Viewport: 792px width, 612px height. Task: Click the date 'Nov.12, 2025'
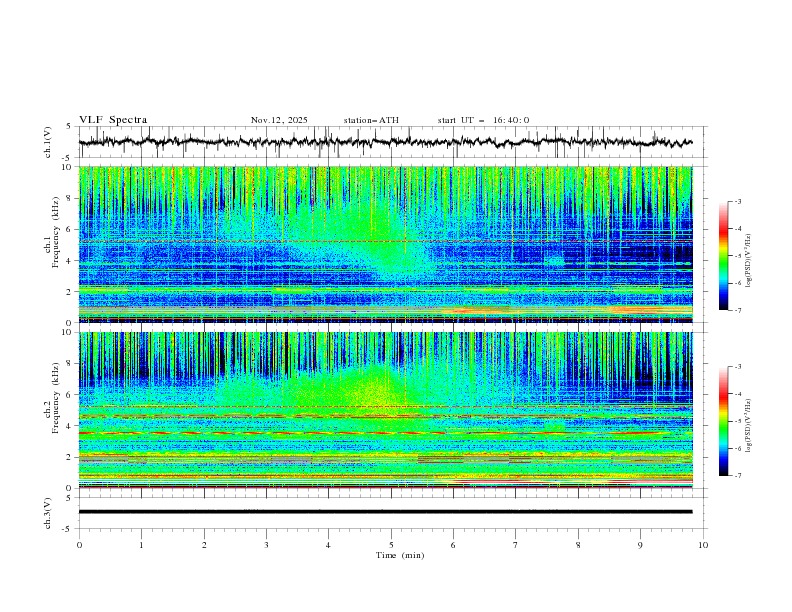279,120
